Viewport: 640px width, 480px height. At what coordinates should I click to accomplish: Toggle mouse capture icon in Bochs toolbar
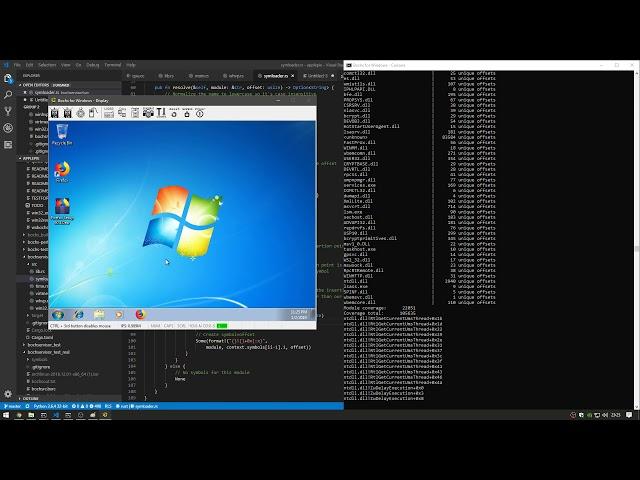[94, 113]
